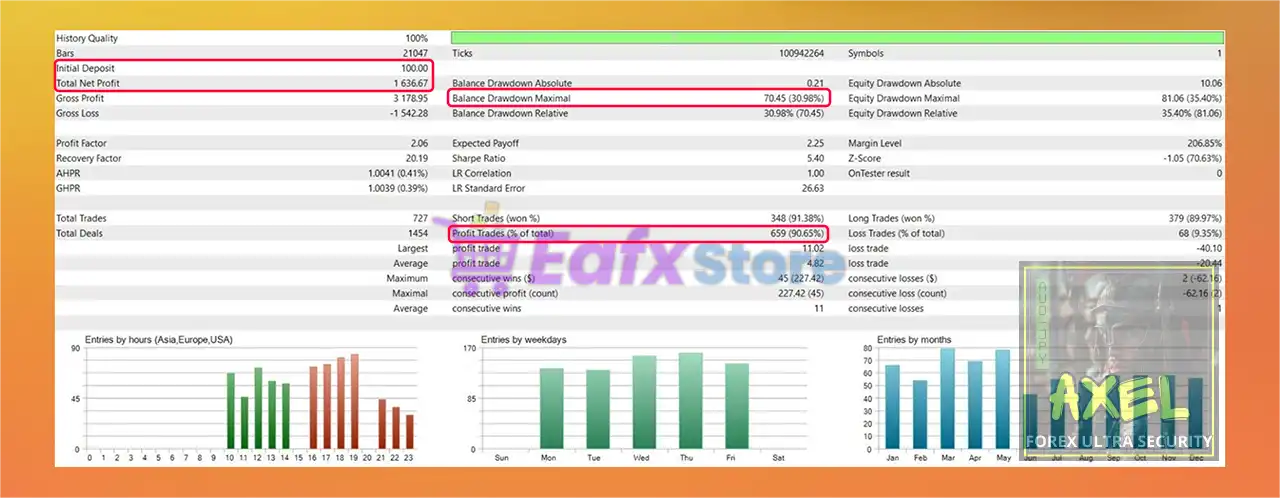Select the GHPR value 1.0039 (0.39%)
Viewport: 1280px width, 498px height.
click(x=398, y=188)
